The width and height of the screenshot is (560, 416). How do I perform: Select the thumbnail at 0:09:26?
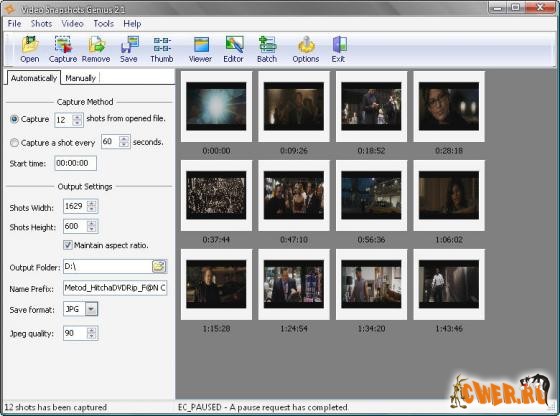[x=294, y=106]
